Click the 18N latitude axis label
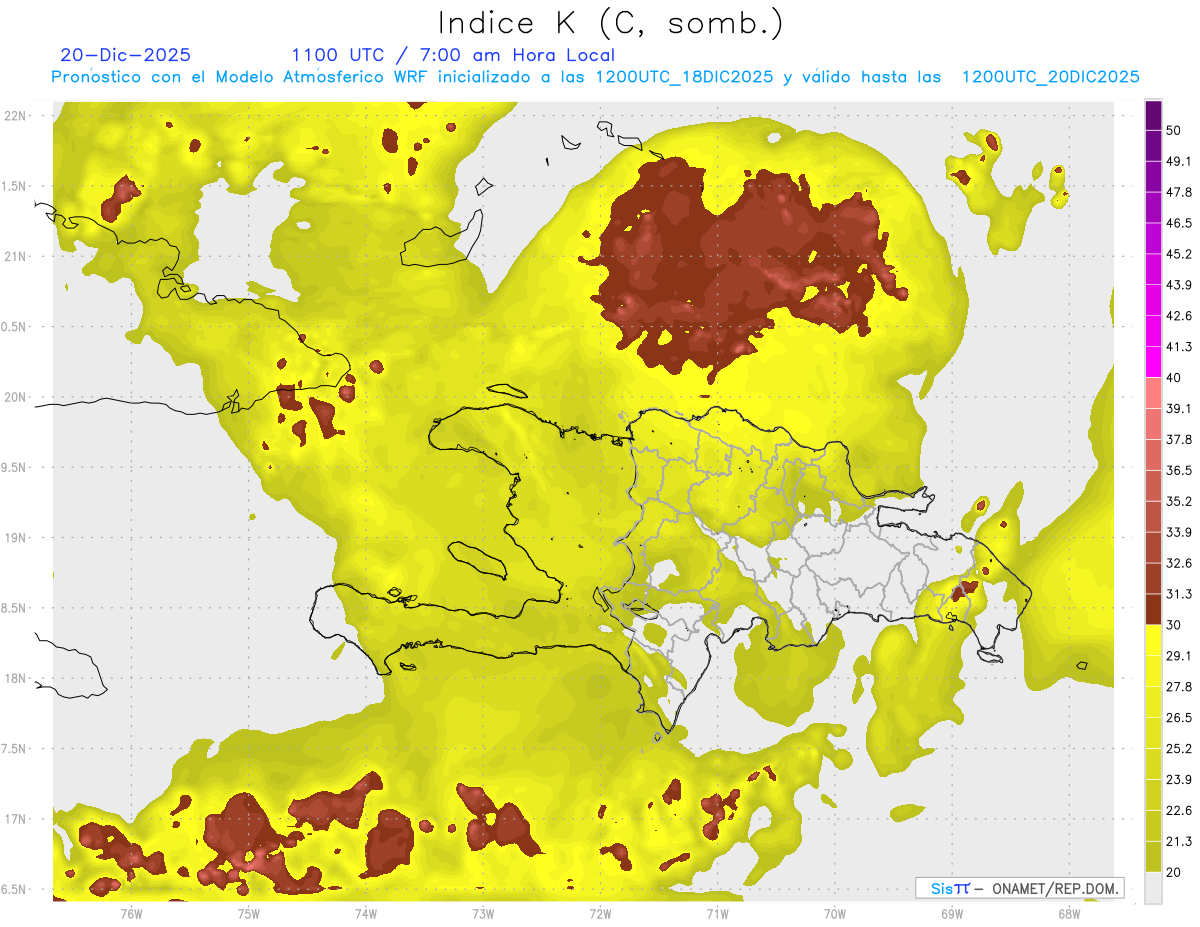Screen dimensions: 1200x927 tap(16, 679)
